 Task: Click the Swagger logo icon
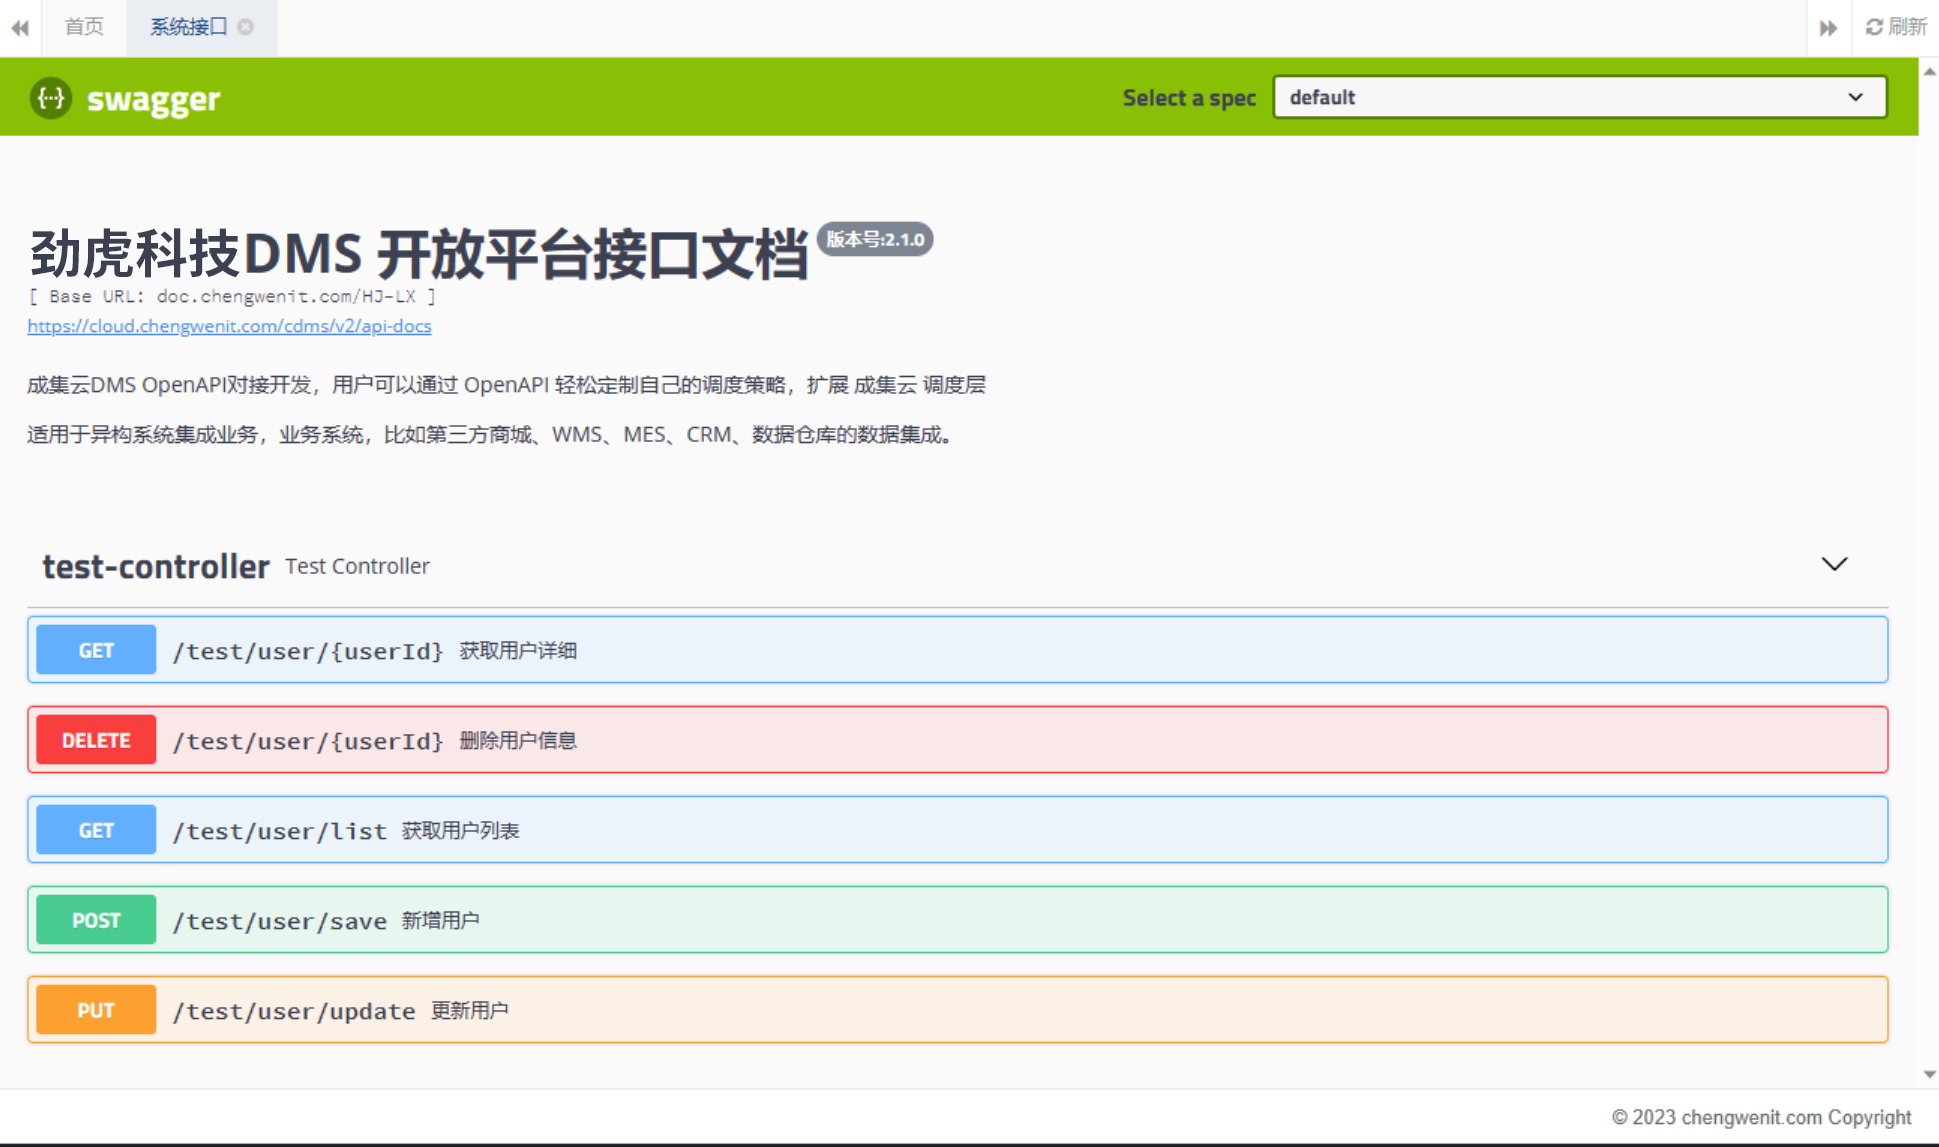coord(50,98)
